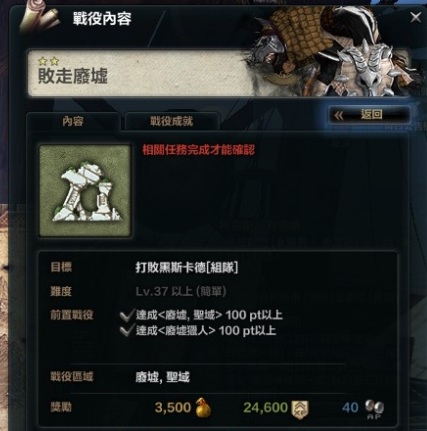The height and width of the screenshot is (431, 427).
Task: Click the gold pouch reward icon
Action: point(203,407)
